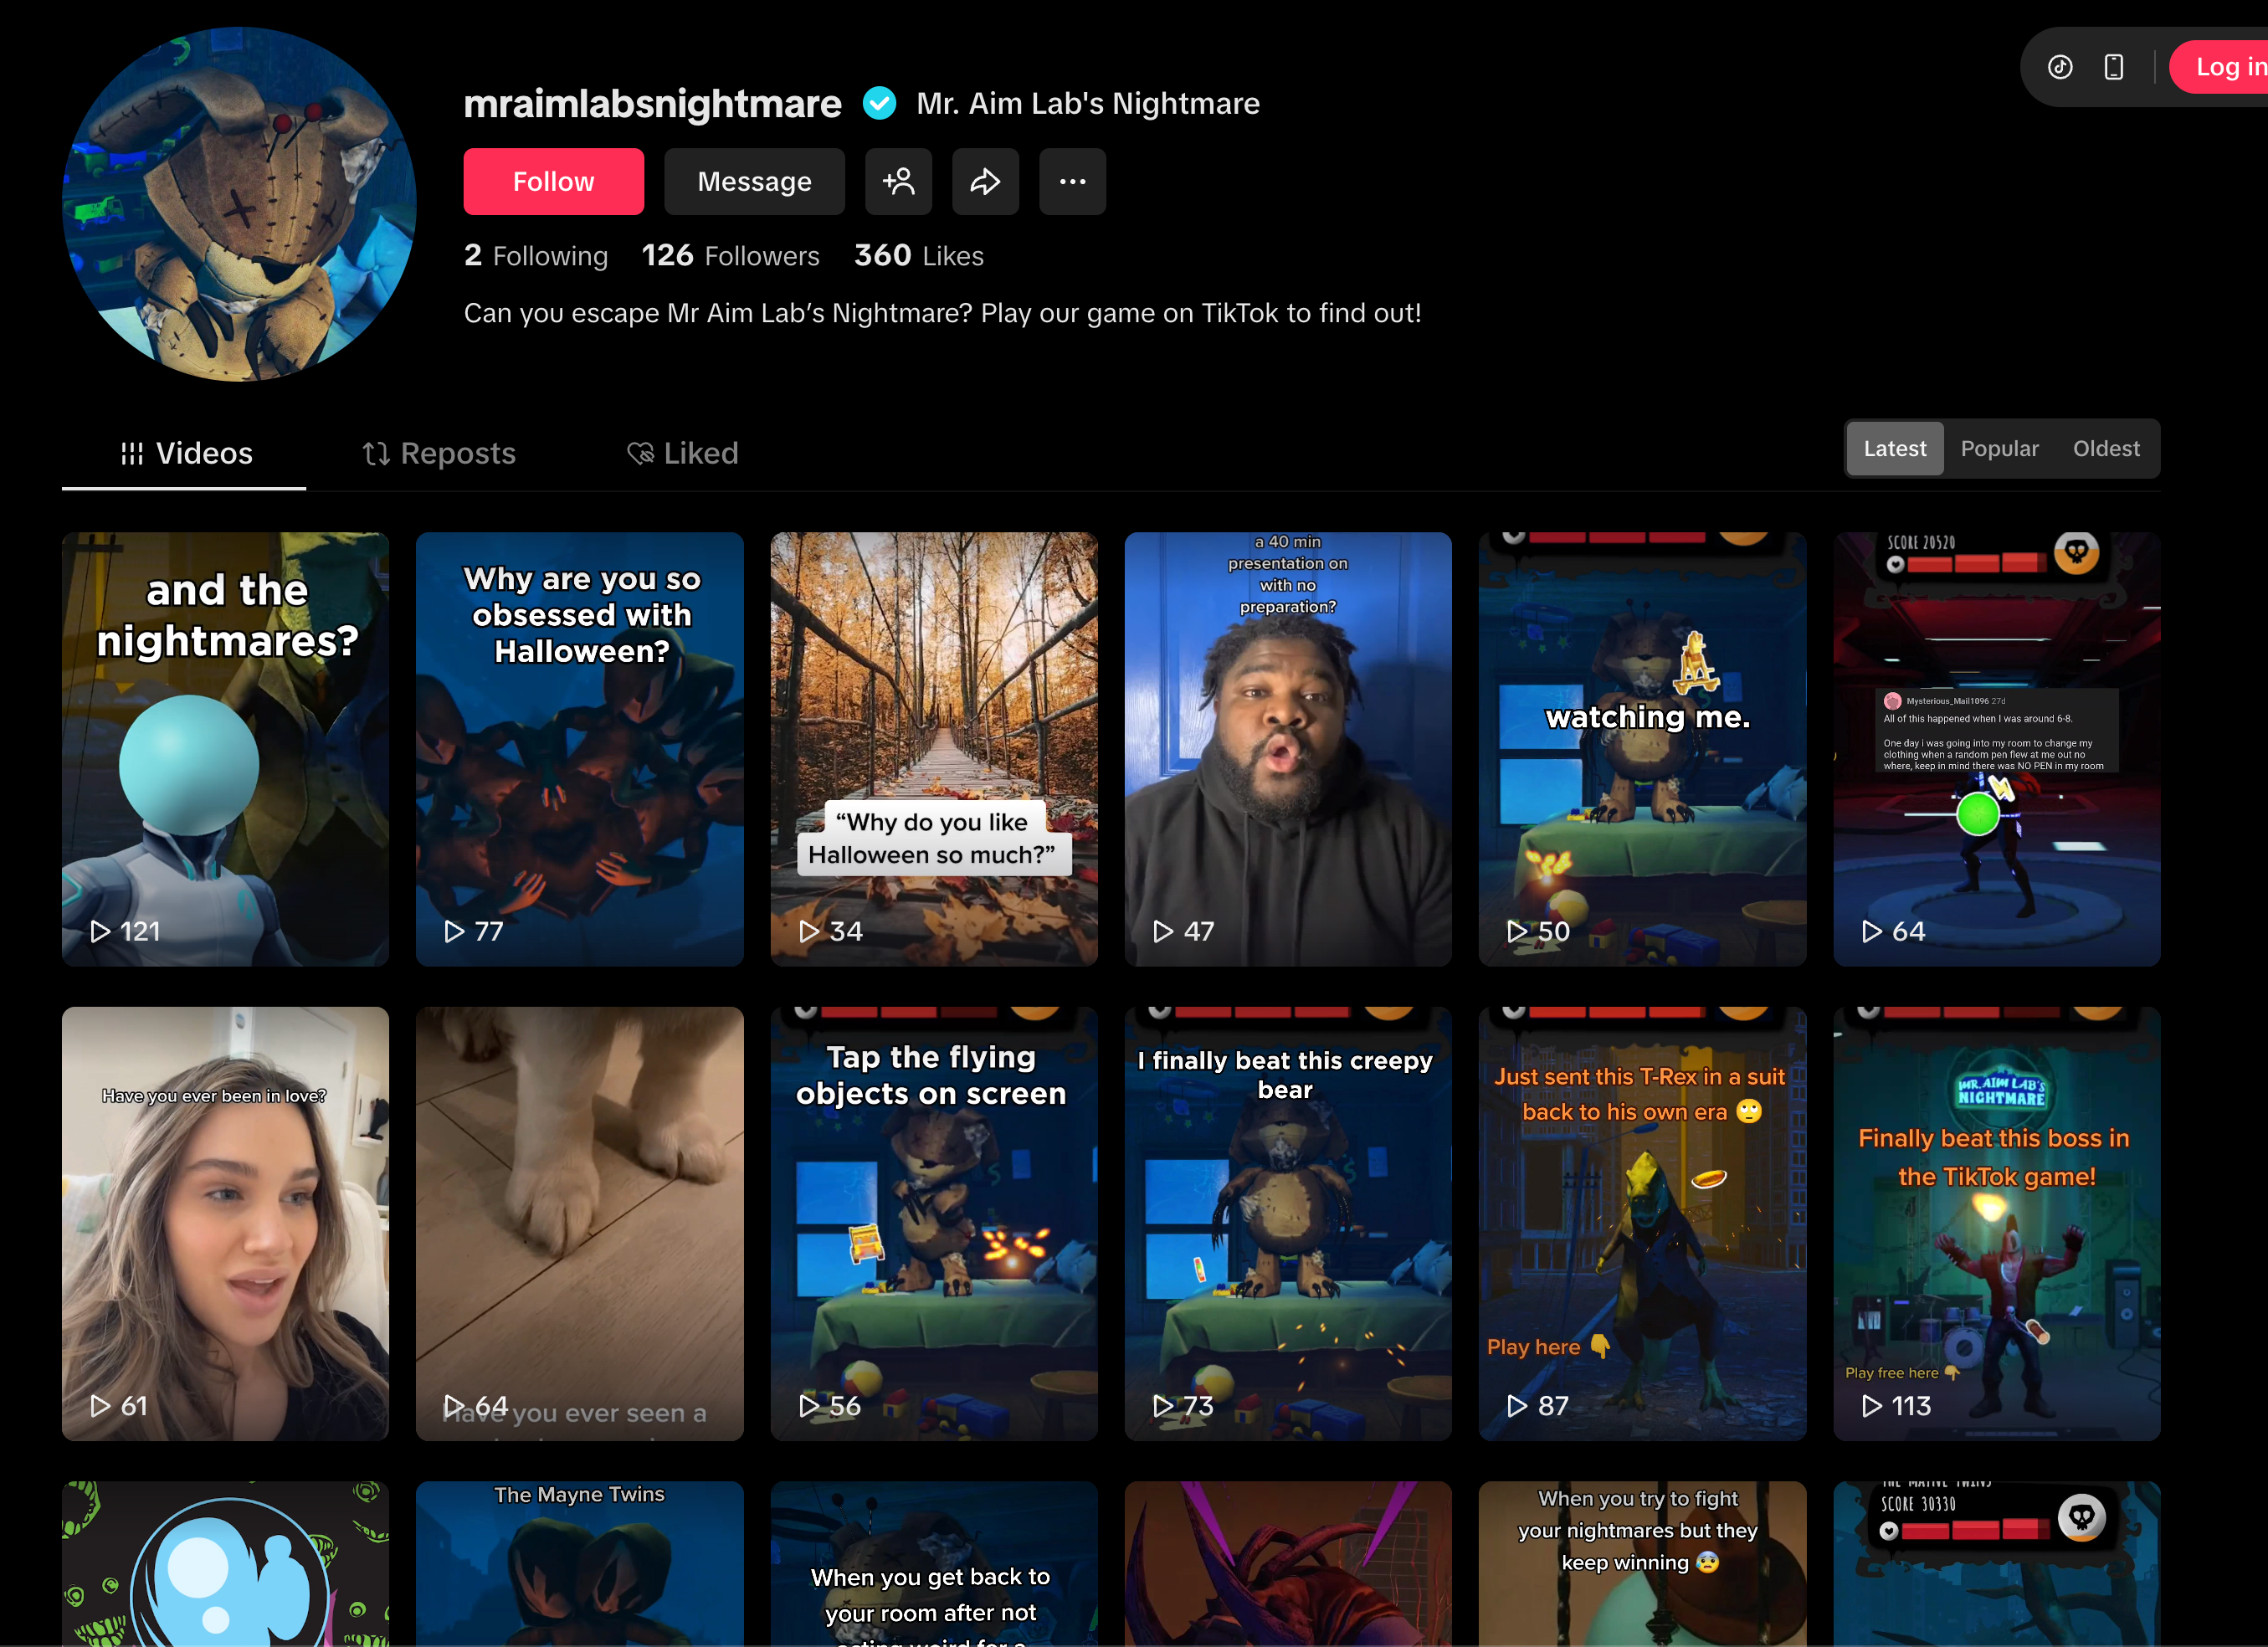The width and height of the screenshot is (2268, 1647).
Task: Open the 'watching me.' video
Action: [x=1642, y=749]
